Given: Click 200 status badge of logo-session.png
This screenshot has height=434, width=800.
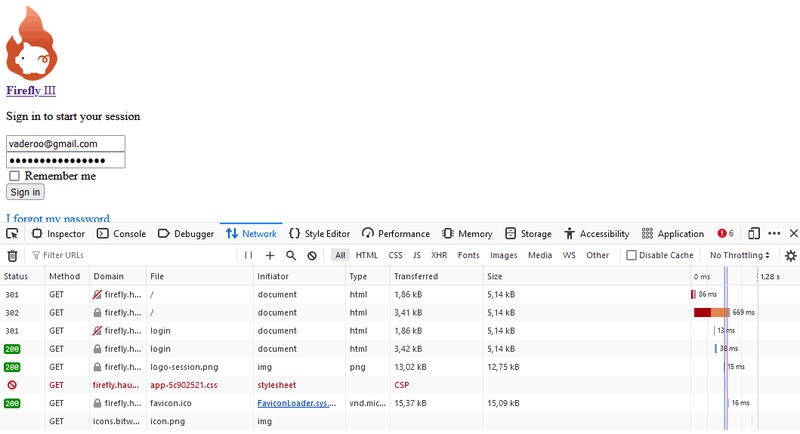Looking at the screenshot, I should (x=12, y=367).
